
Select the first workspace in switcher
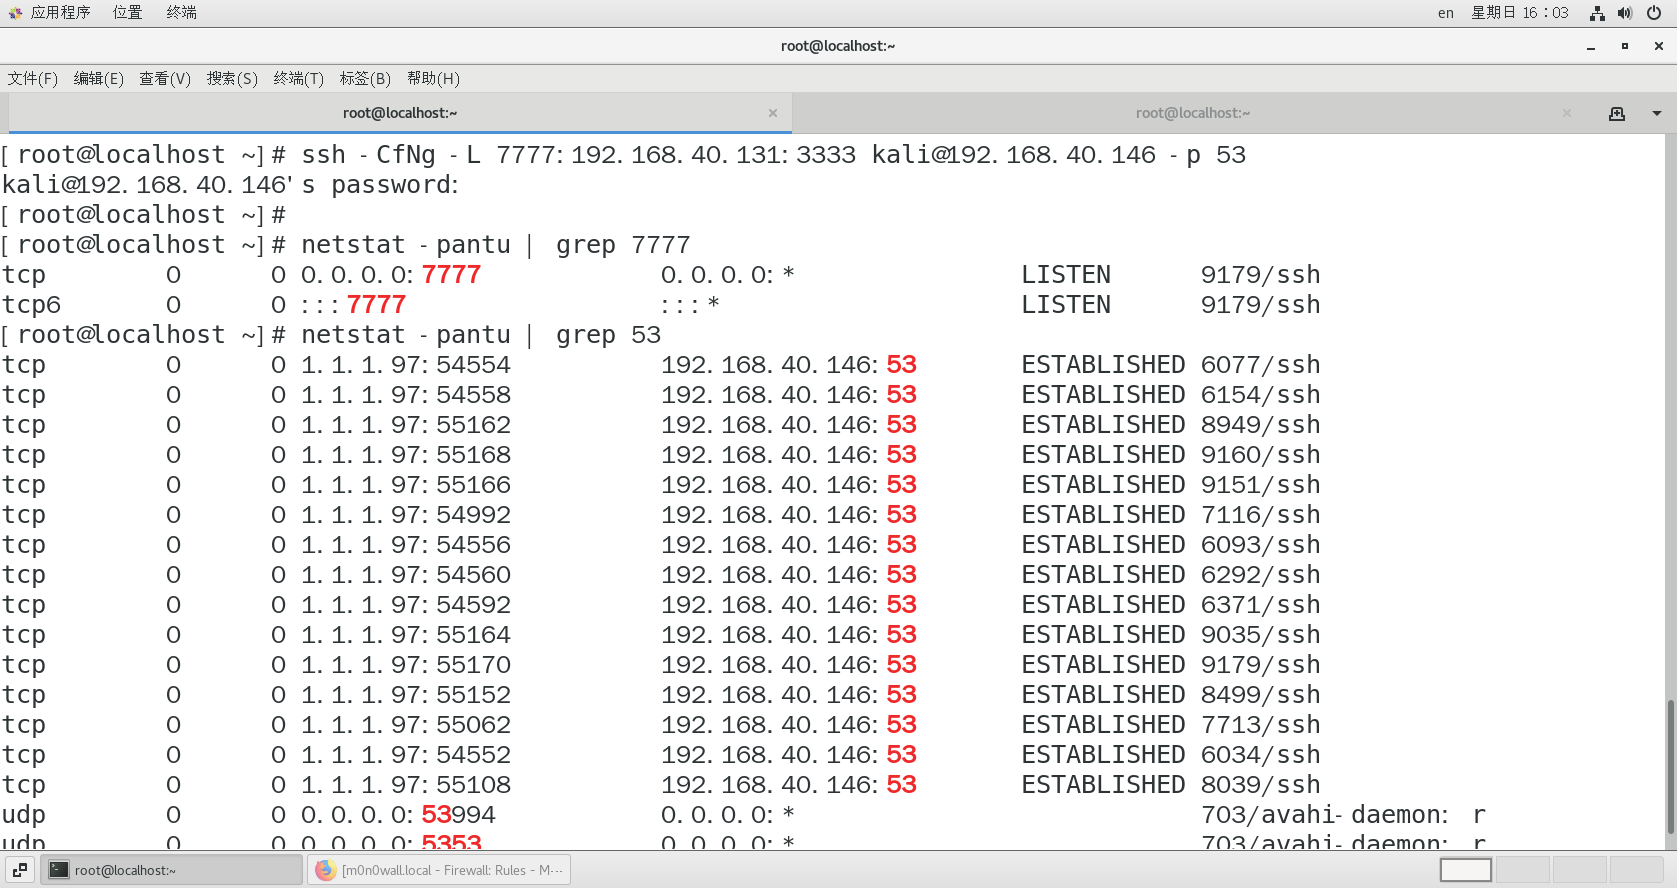(x=1465, y=870)
